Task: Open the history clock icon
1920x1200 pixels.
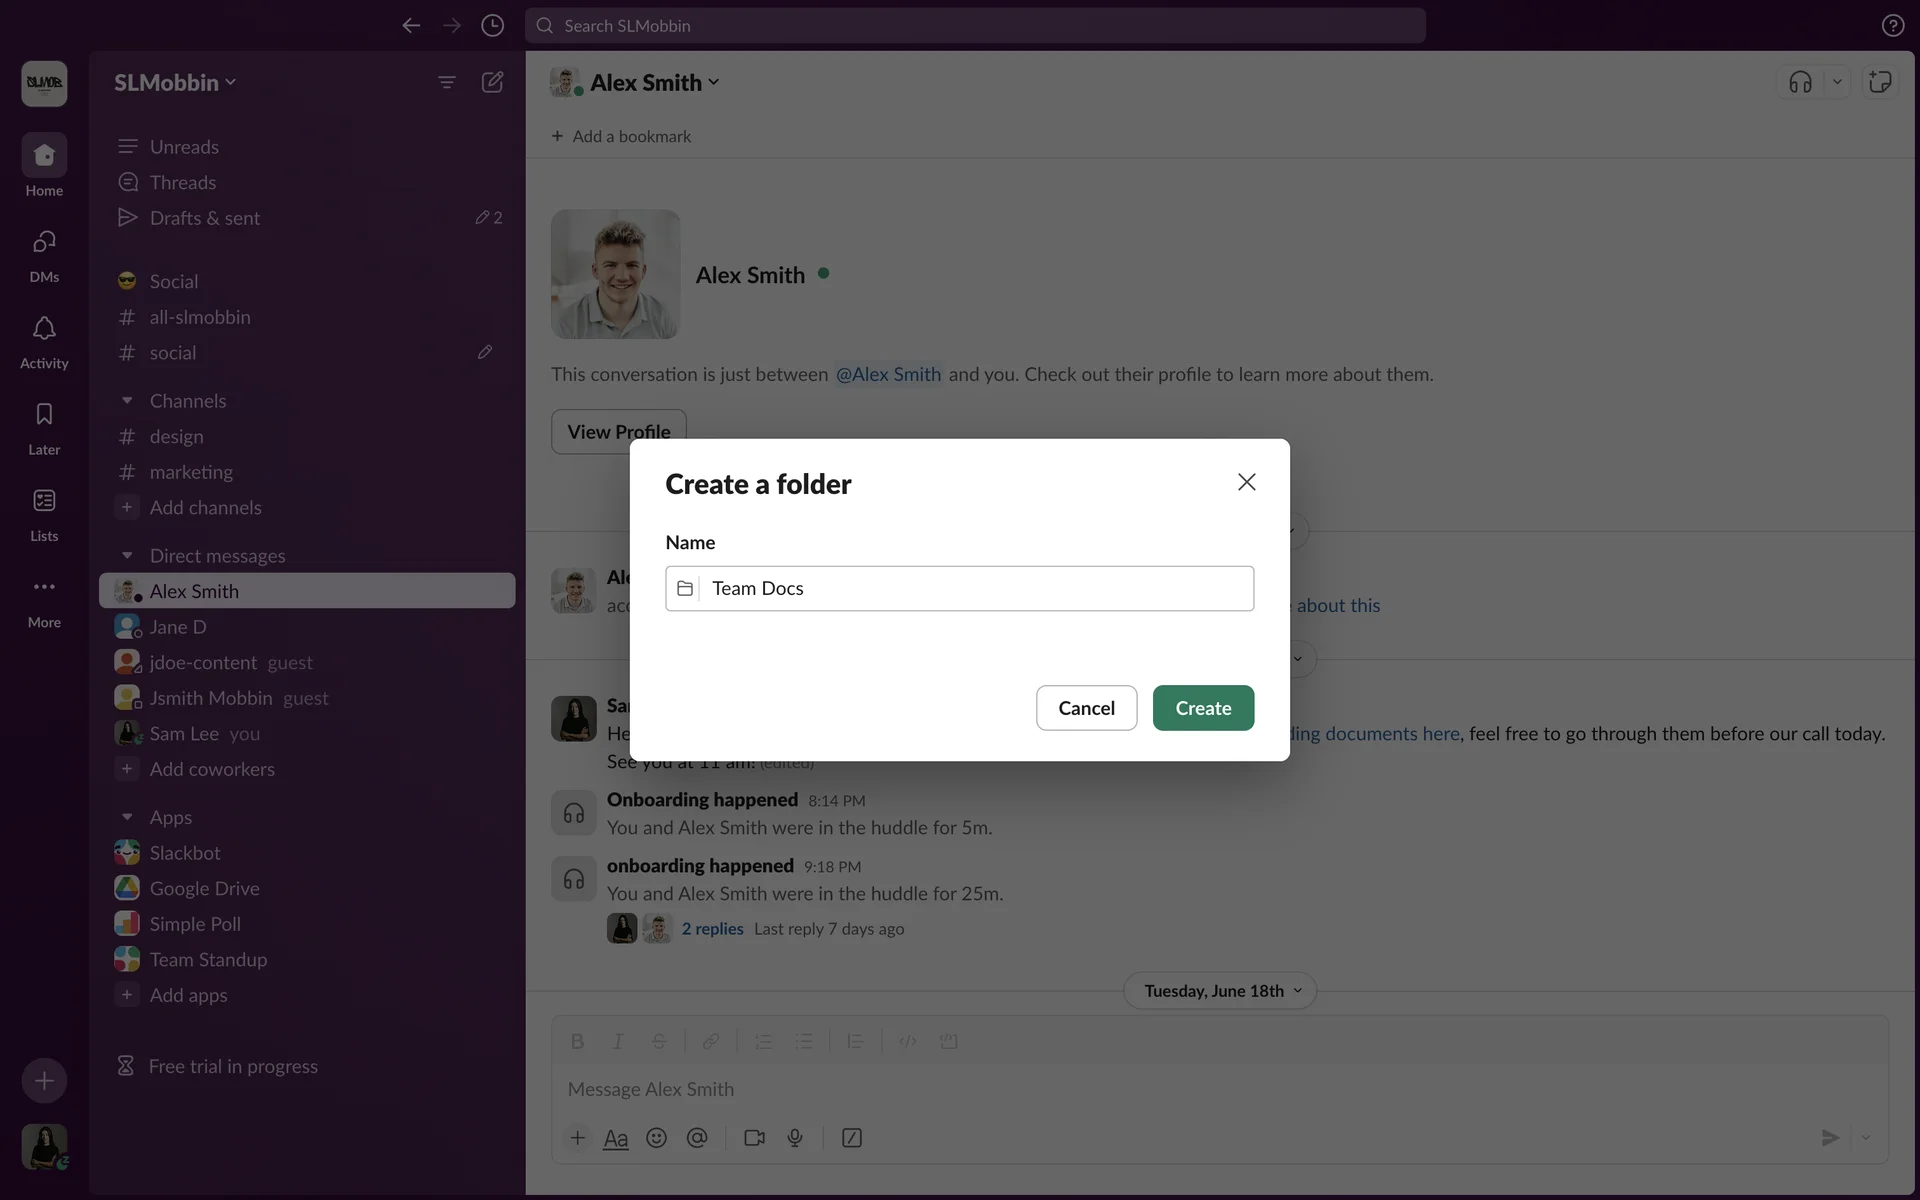Action: [492, 26]
